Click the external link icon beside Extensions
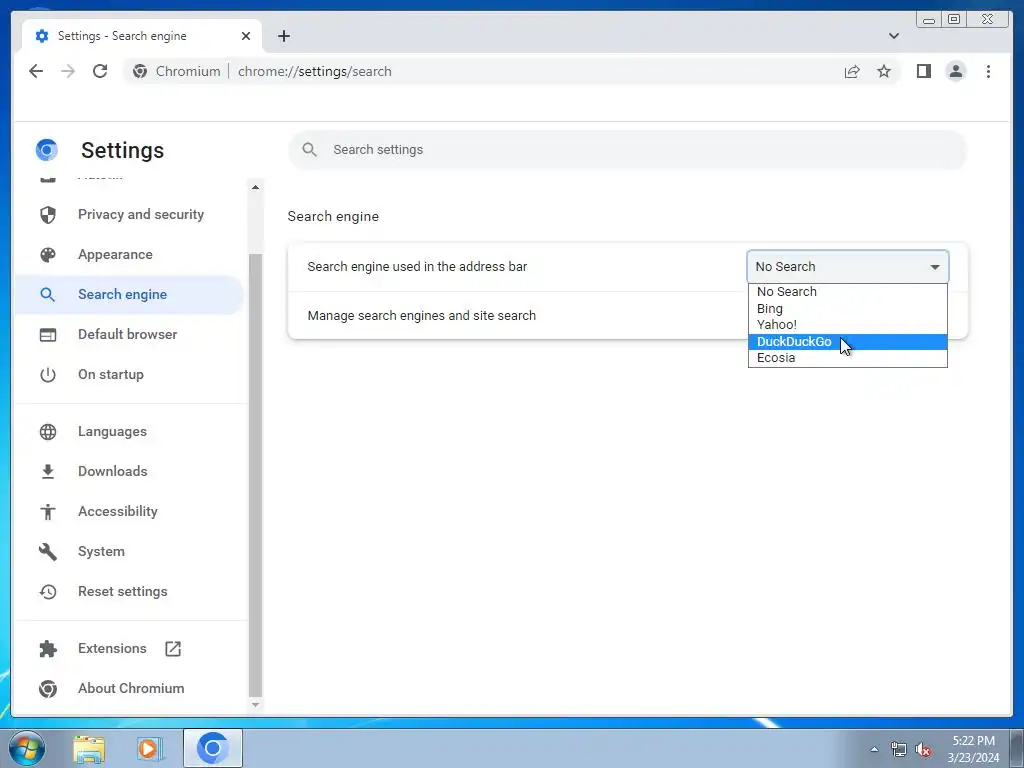 click(x=173, y=648)
